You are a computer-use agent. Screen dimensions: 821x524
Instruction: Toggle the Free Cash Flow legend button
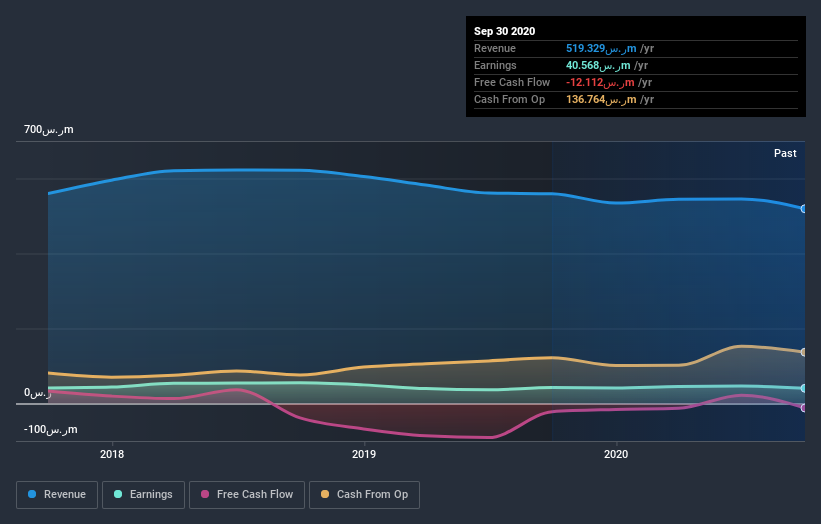click(x=247, y=495)
